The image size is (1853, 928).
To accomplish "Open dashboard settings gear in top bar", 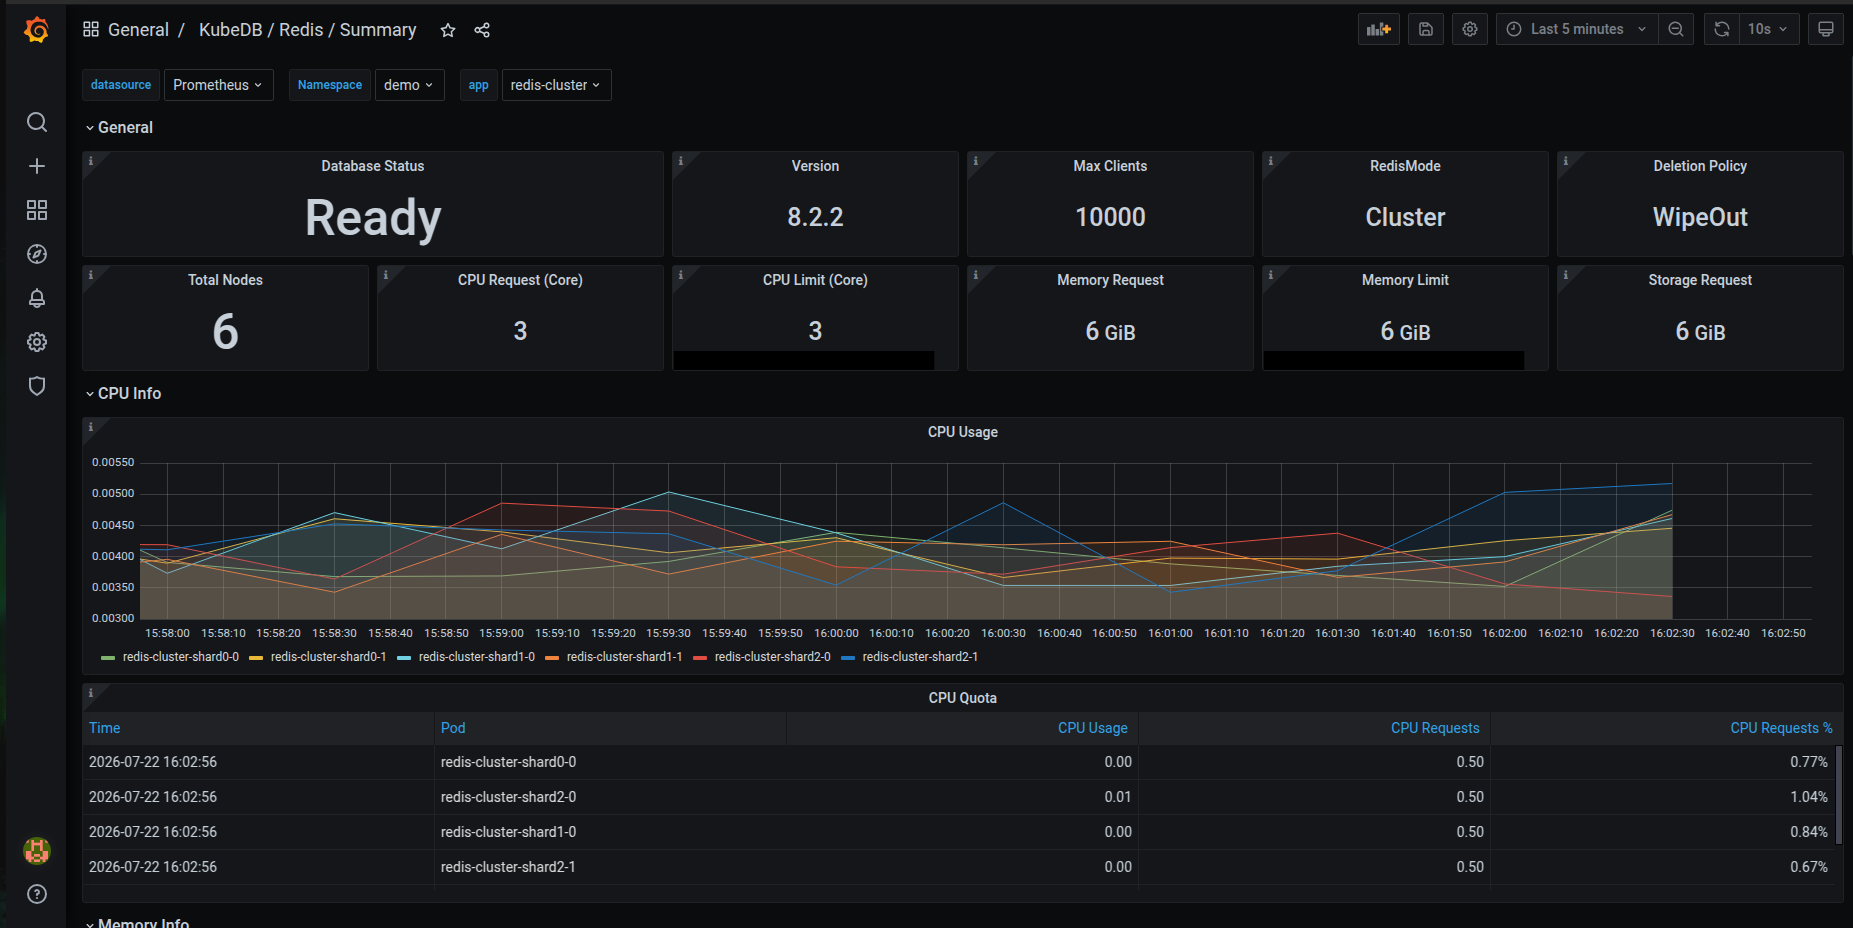I will [x=1470, y=29].
